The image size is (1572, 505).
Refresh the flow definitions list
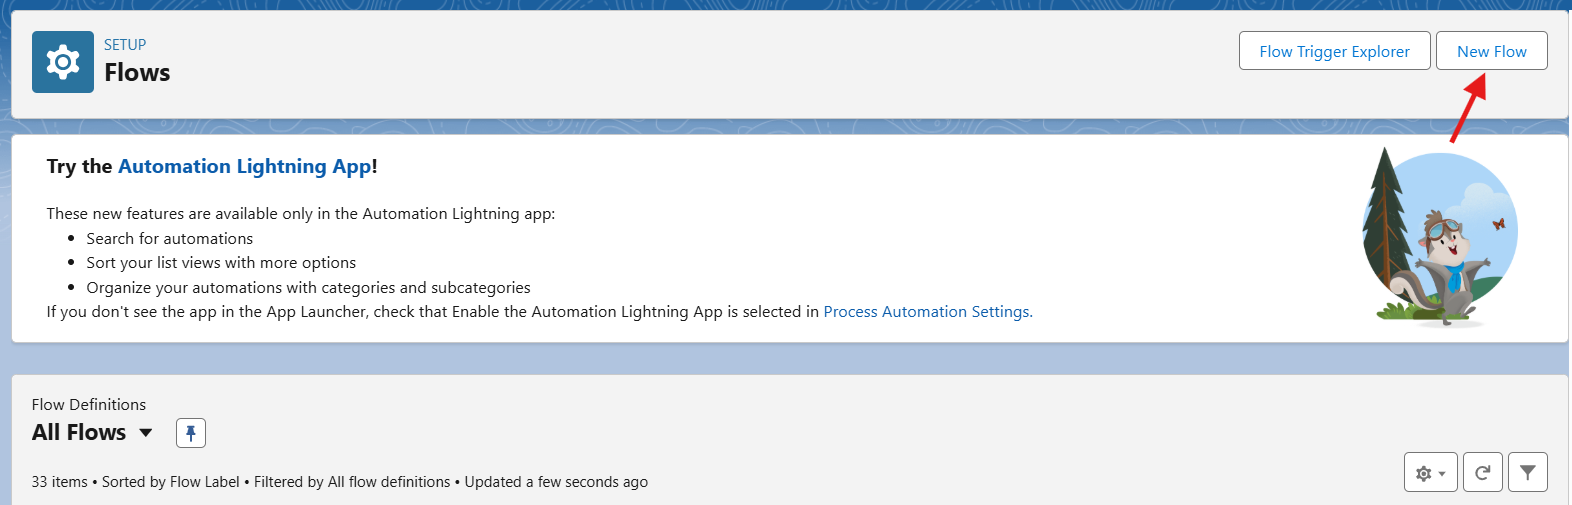(x=1483, y=472)
